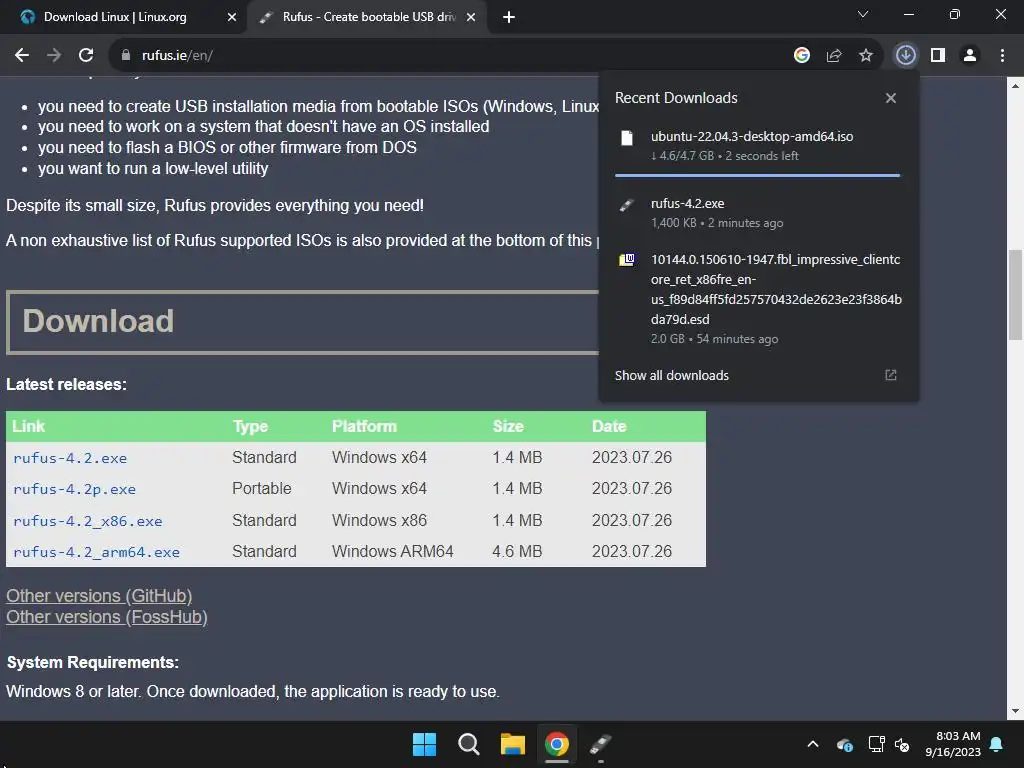Toggle the Chrome downloads toolbar button
The width and height of the screenshot is (1024, 768).
coord(905,56)
